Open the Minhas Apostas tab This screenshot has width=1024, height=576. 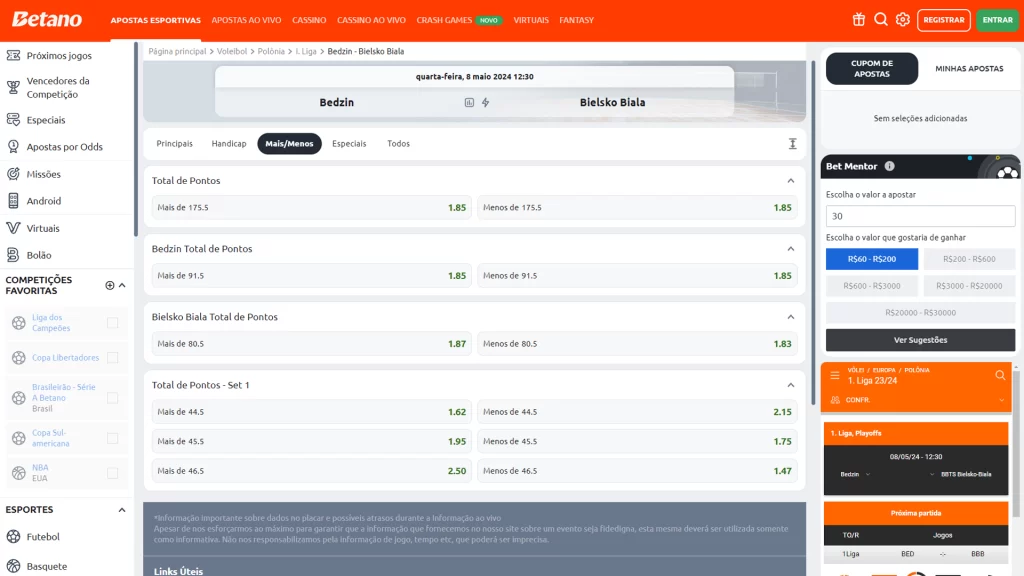pyautogui.click(x=969, y=69)
